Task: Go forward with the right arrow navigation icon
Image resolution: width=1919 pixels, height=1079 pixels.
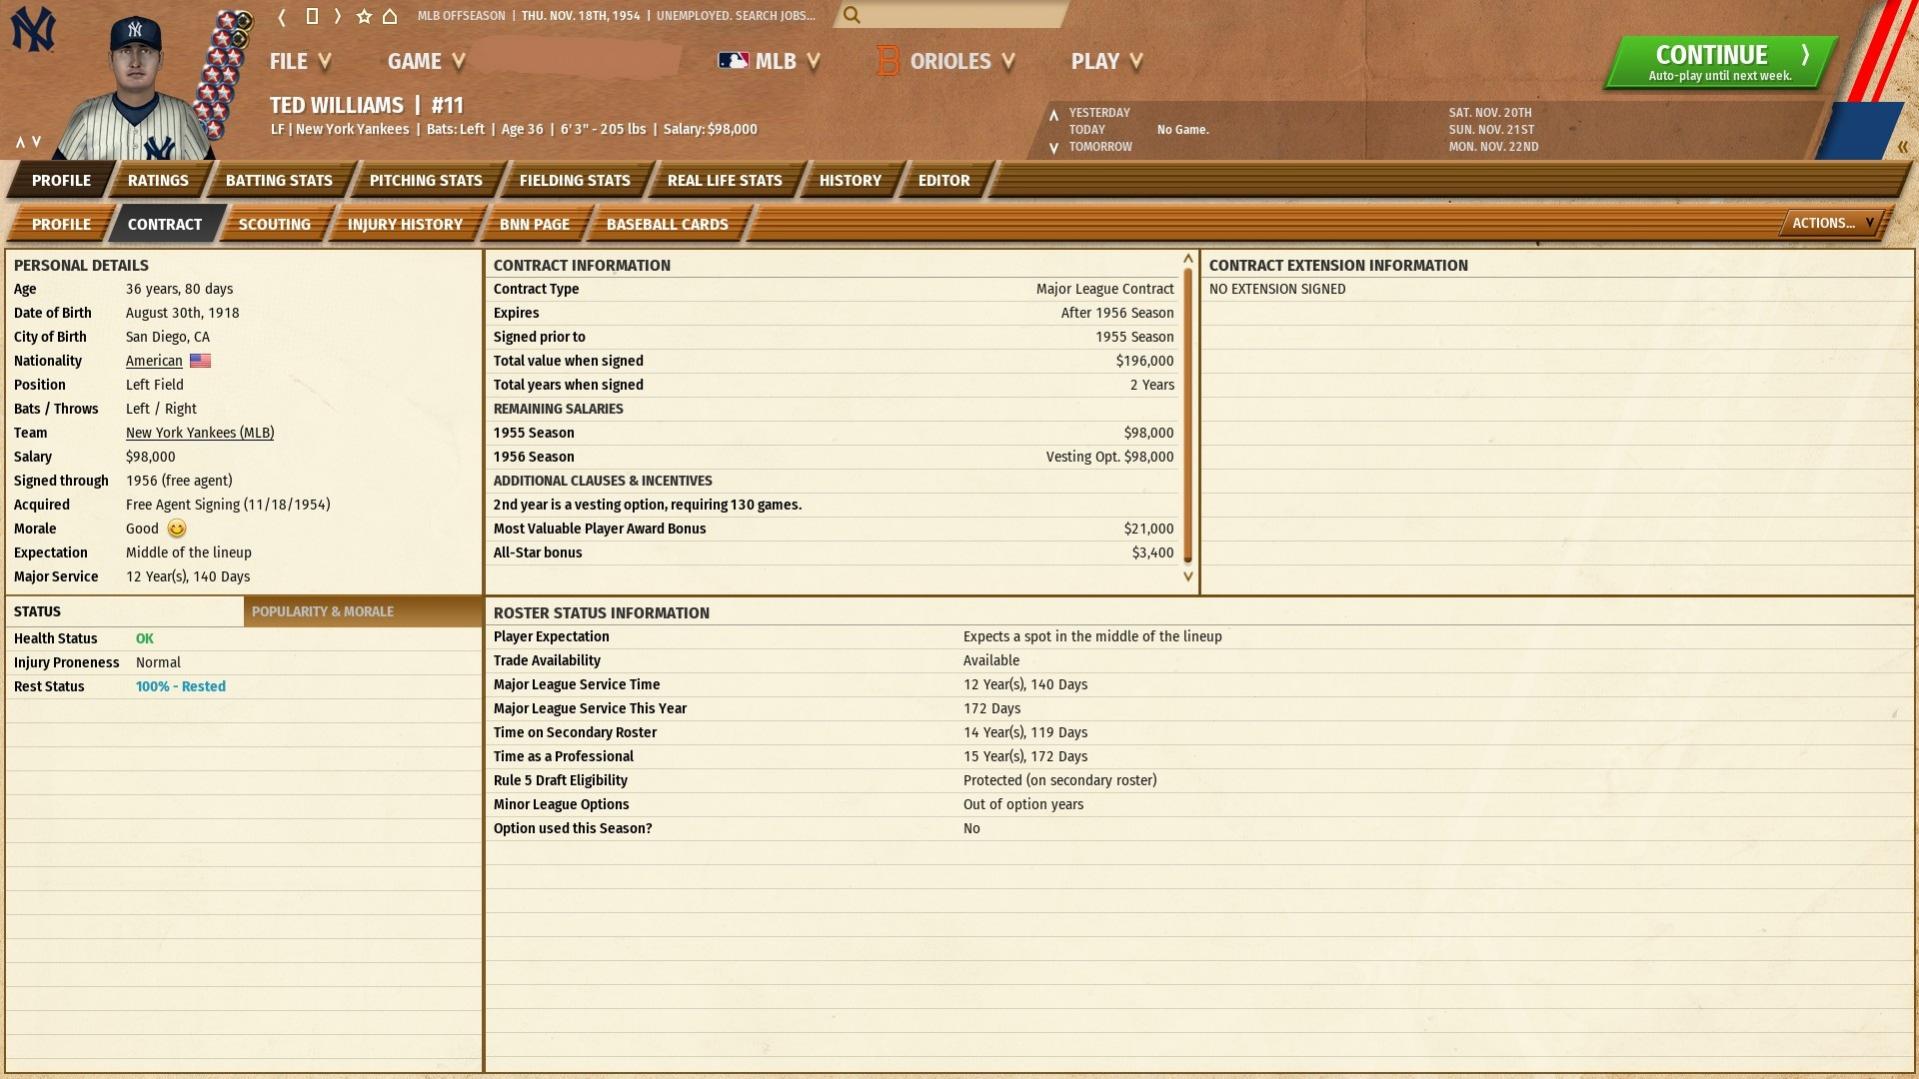Action: (x=338, y=16)
